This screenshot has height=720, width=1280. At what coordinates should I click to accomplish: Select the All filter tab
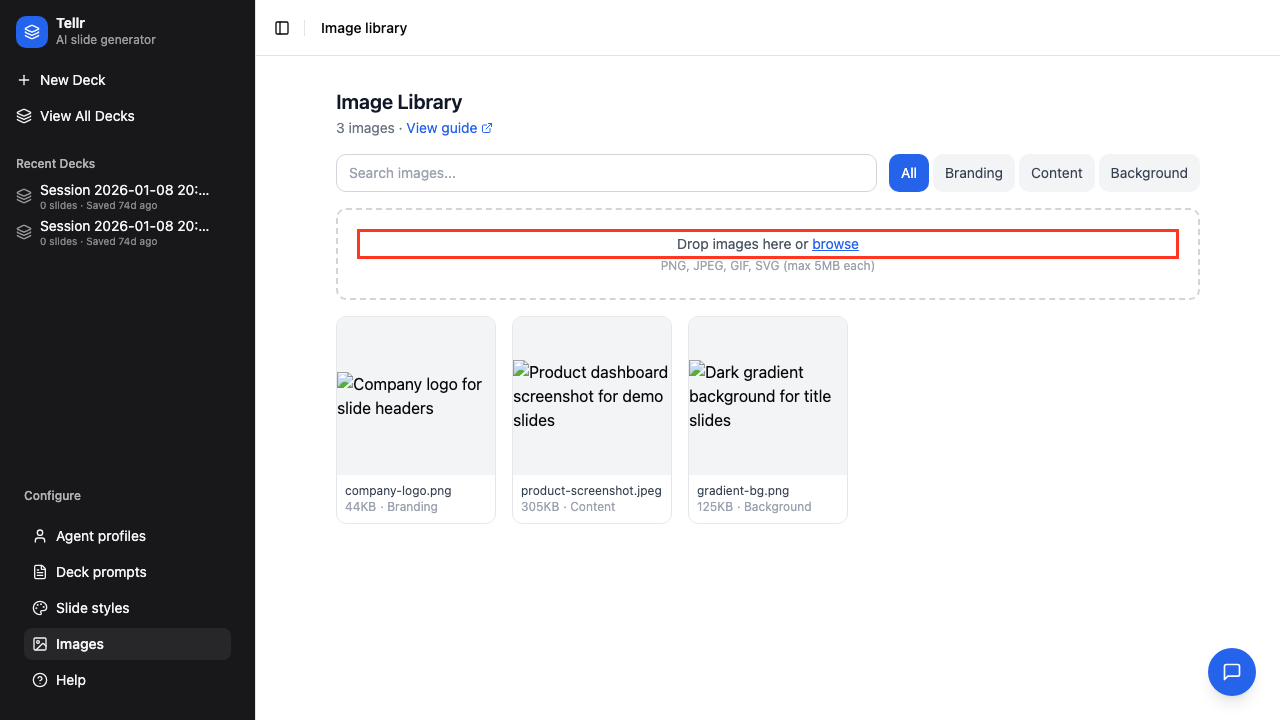(x=908, y=173)
